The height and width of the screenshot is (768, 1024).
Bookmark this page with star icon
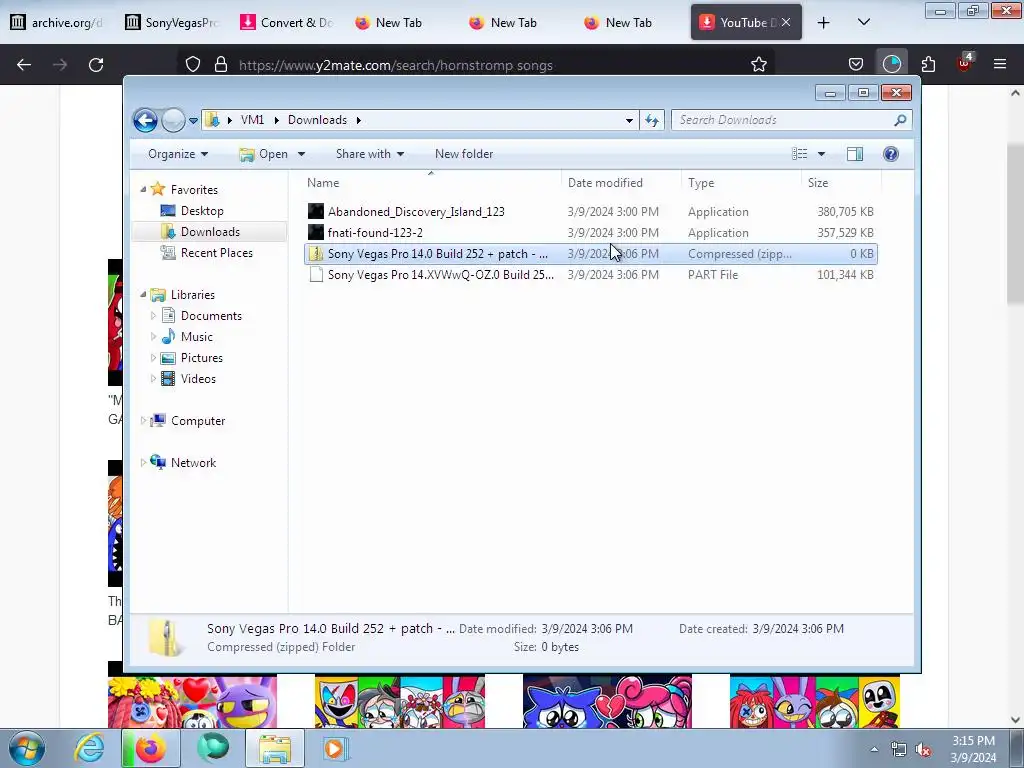tap(758, 64)
